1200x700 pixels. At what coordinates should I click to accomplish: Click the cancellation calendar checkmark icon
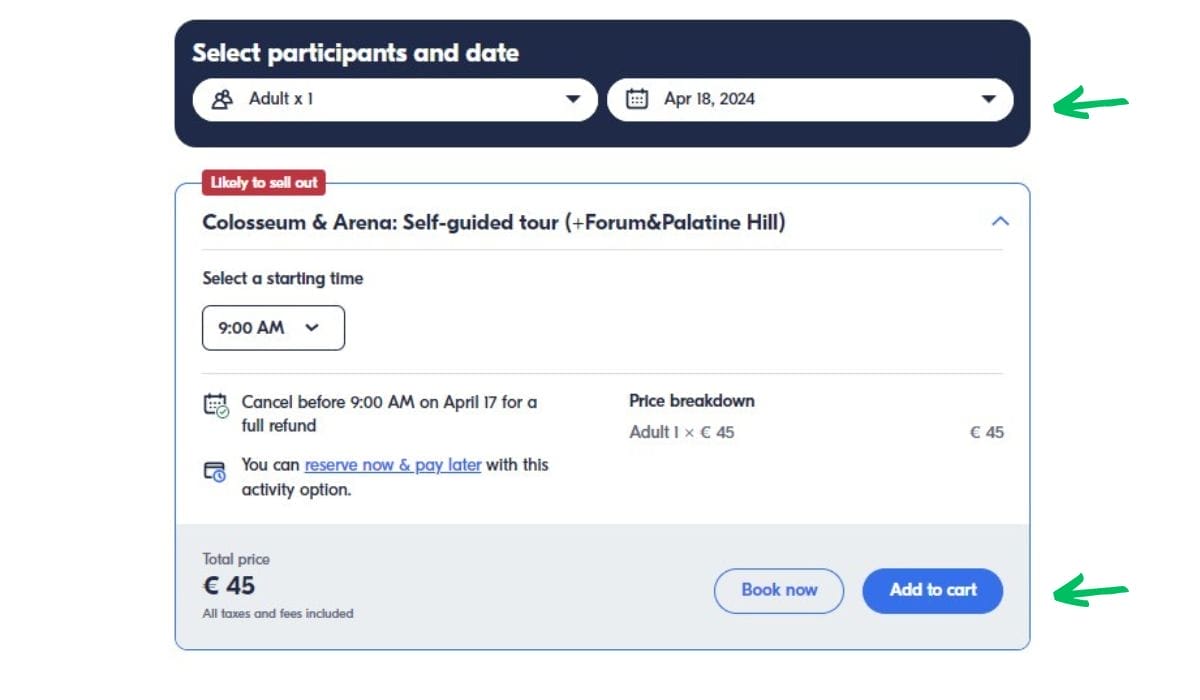point(216,405)
